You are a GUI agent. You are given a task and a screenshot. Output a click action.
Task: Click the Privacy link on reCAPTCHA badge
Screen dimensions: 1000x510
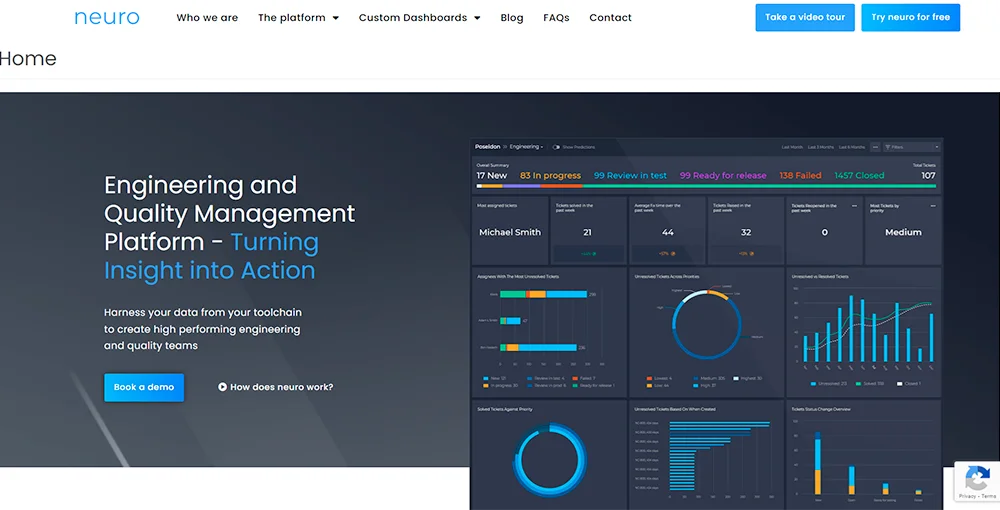[x=967, y=496]
